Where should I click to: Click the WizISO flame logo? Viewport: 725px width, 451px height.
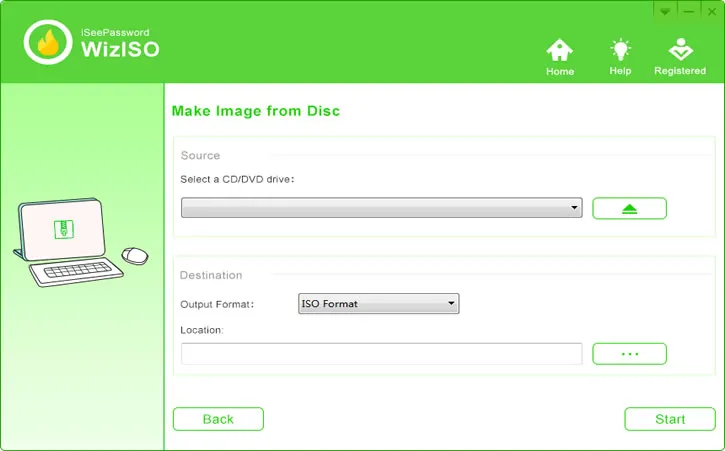(47, 42)
